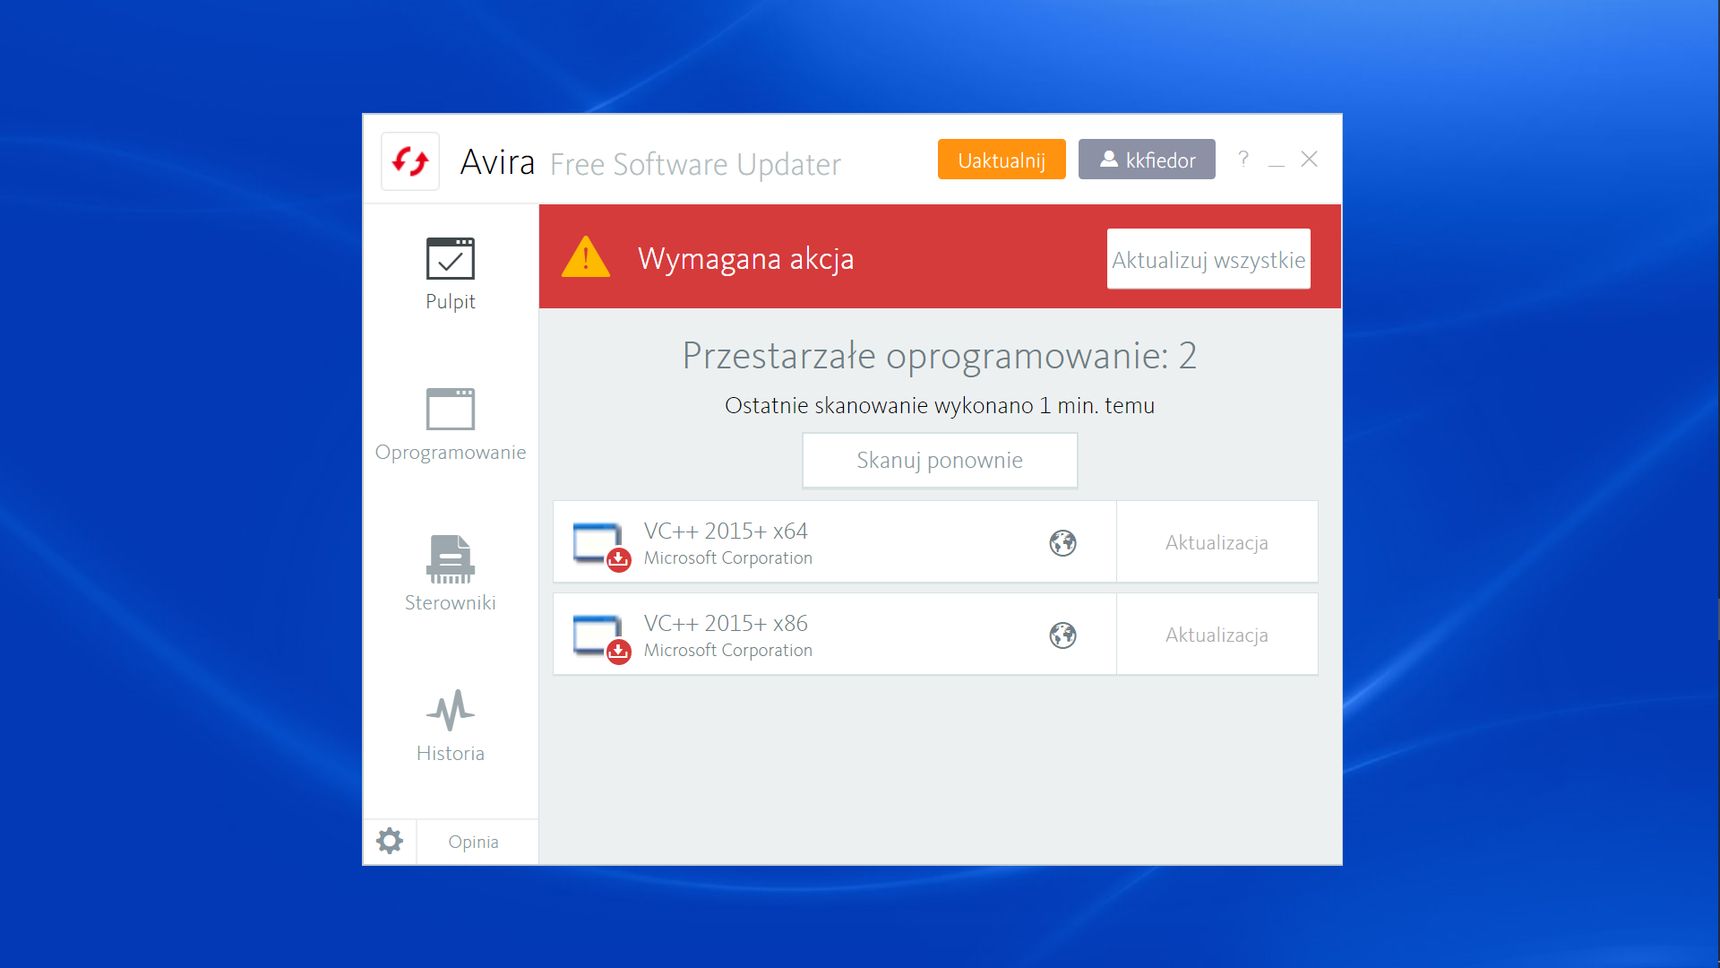The image size is (1720, 968).
Task: Select the VC++ 2015+ x86 entry name
Action: (x=726, y=623)
